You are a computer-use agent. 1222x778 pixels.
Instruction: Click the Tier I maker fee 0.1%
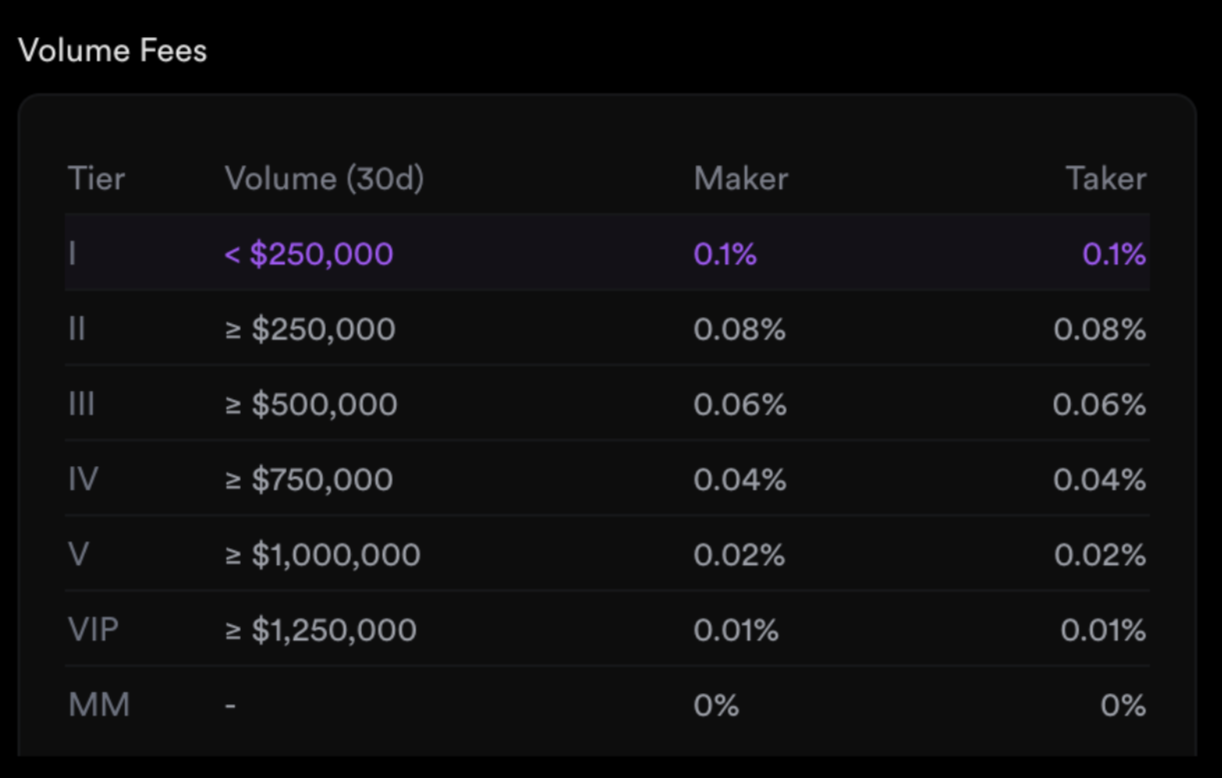point(725,254)
